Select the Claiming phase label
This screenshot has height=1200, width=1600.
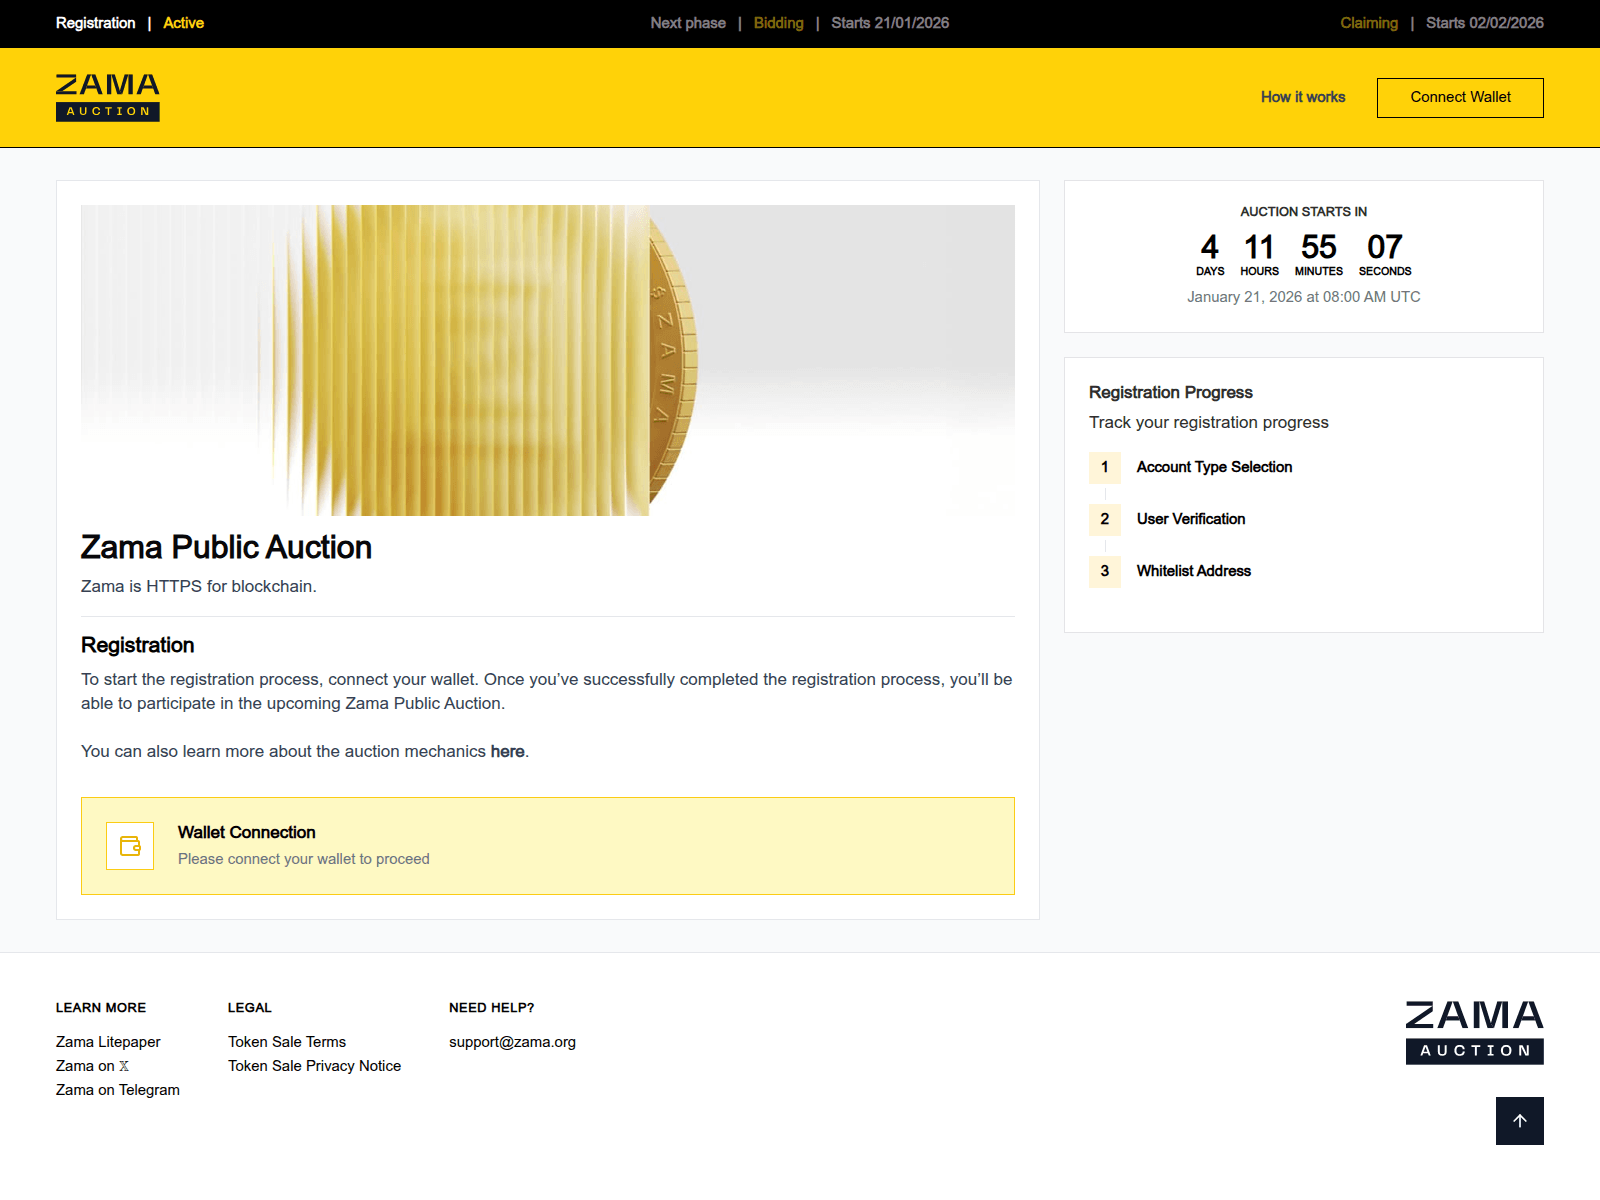point(1369,23)
